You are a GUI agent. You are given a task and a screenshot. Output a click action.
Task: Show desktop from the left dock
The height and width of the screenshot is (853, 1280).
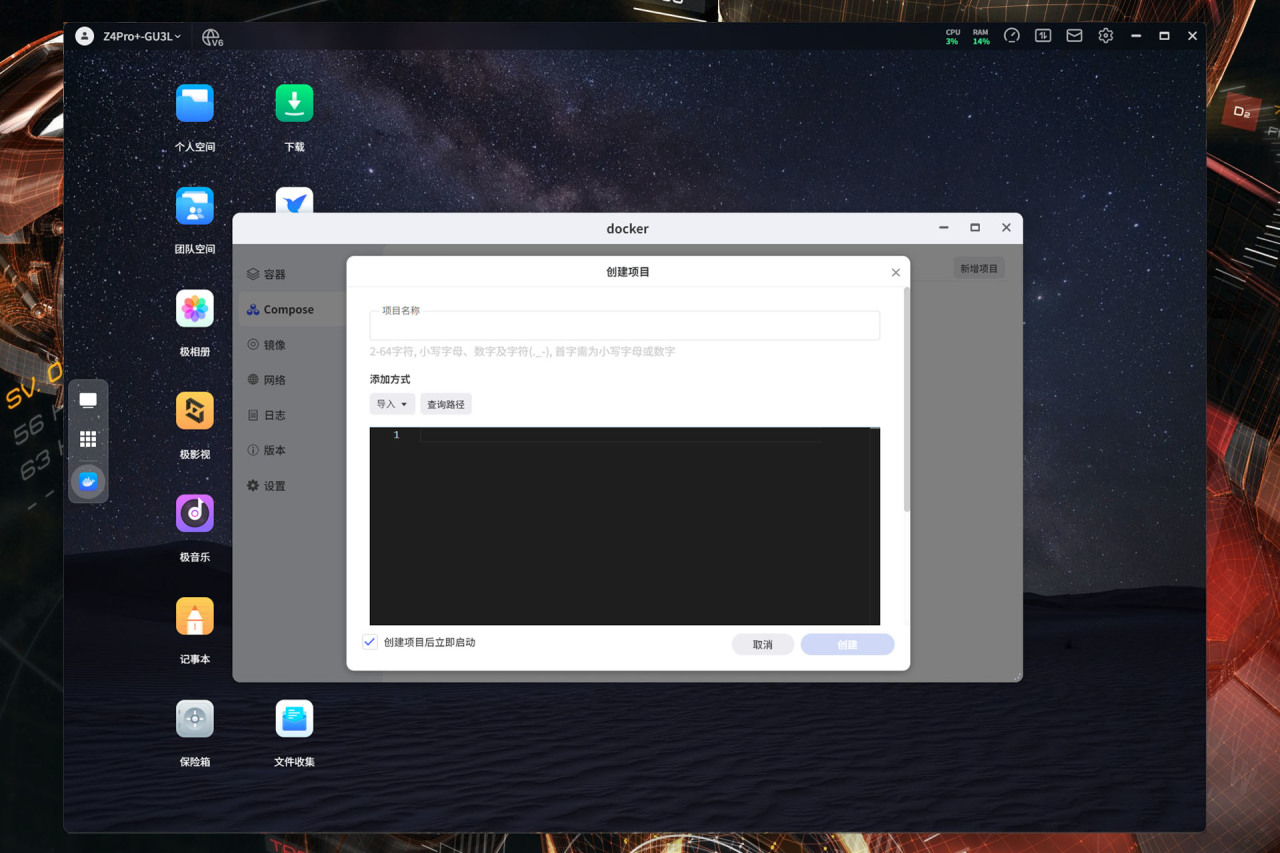[88, 400]
